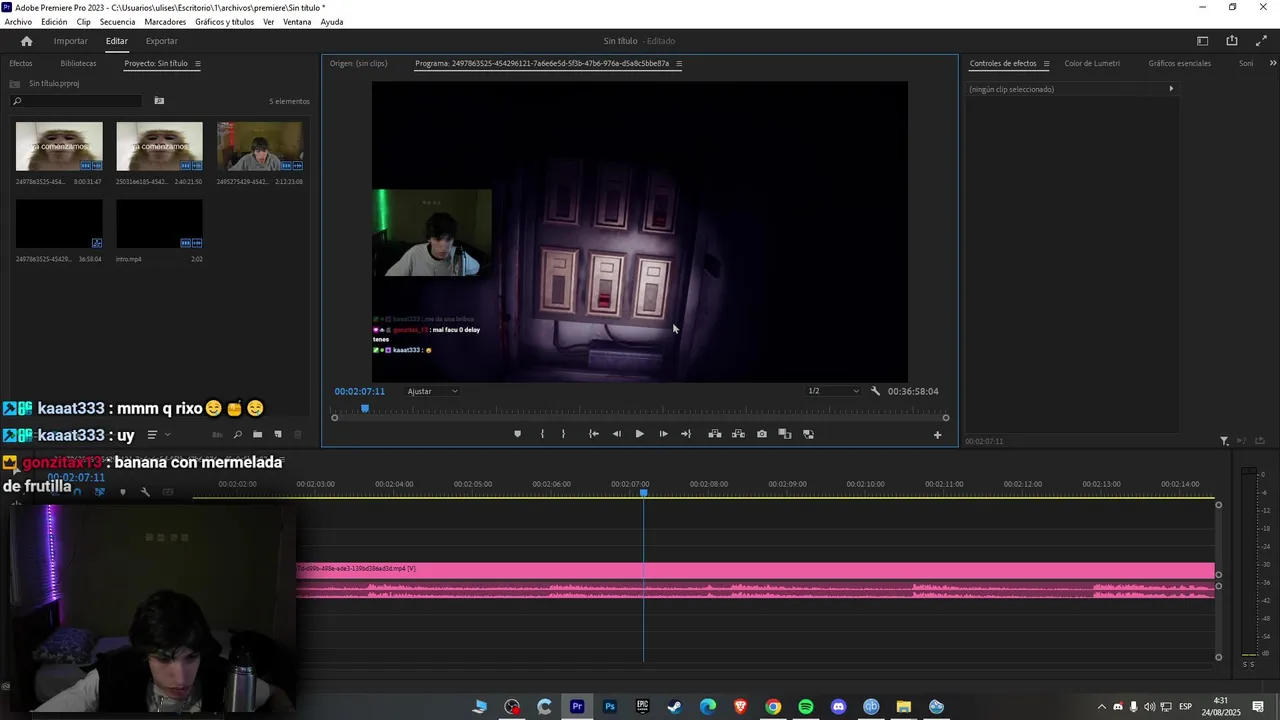Screen dimensions: 1280x720
Task: Select the intro.mp4 thumbnail
Action: 159,224
